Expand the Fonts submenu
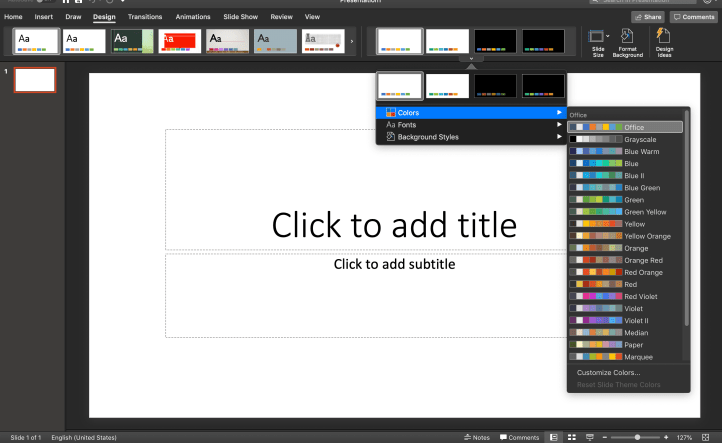Screen dimensions: 722x443 470,124
